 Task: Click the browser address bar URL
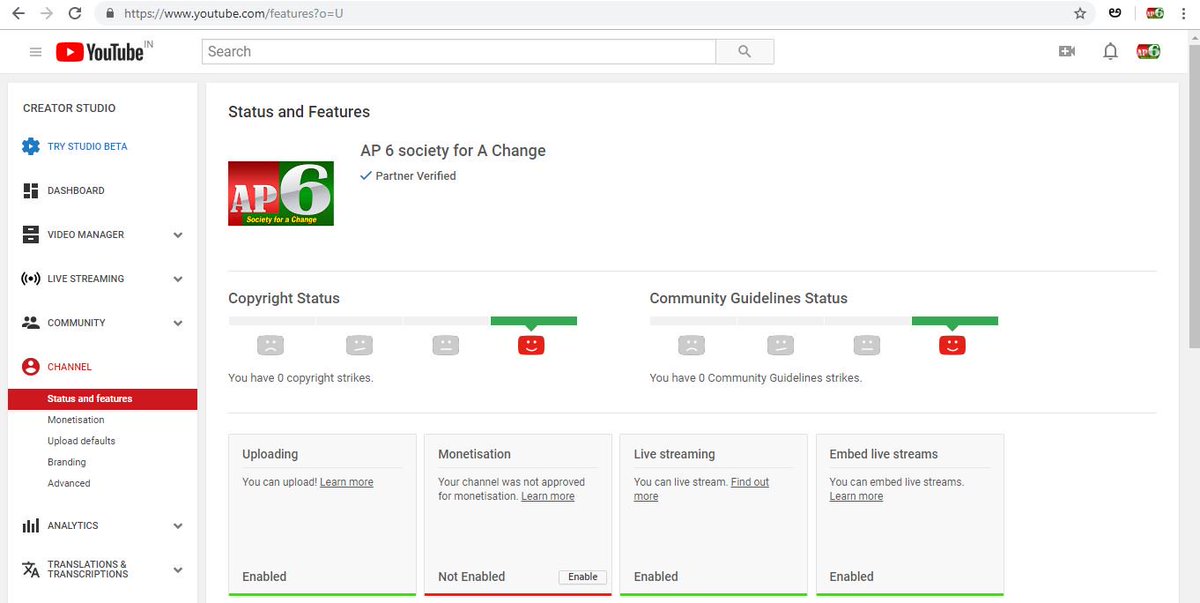(x=236, y=14)
